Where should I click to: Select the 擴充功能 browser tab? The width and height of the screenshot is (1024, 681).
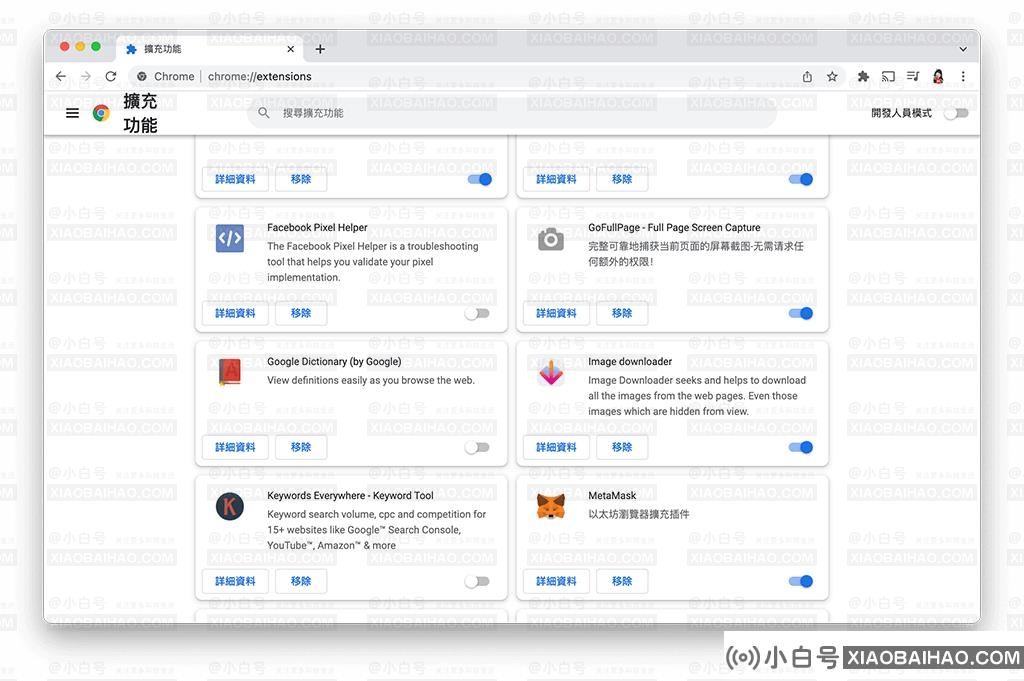point(209,49)
